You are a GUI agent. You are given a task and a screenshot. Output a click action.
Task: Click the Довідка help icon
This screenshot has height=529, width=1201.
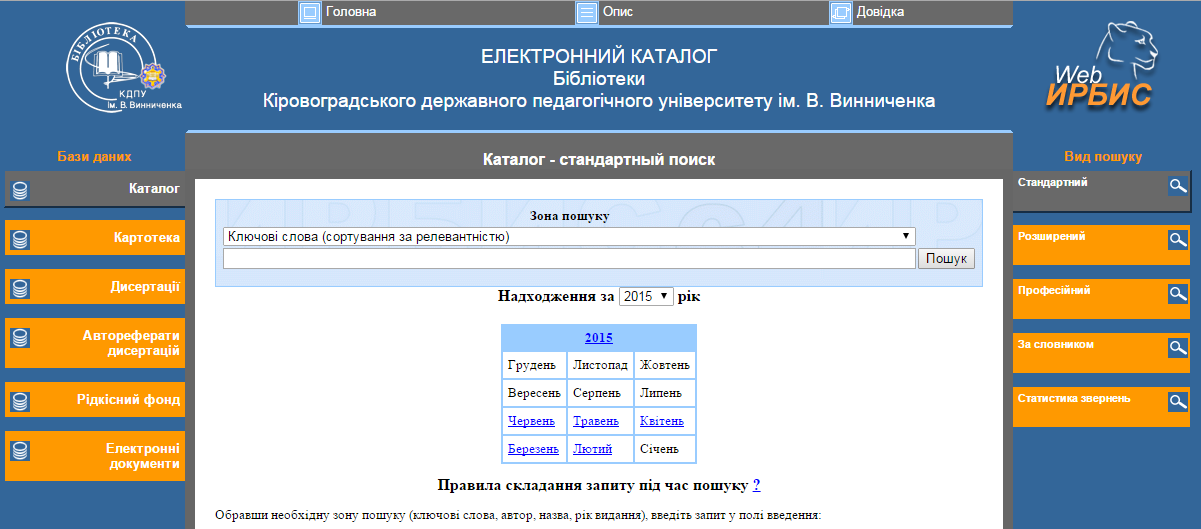pos(840,13)
